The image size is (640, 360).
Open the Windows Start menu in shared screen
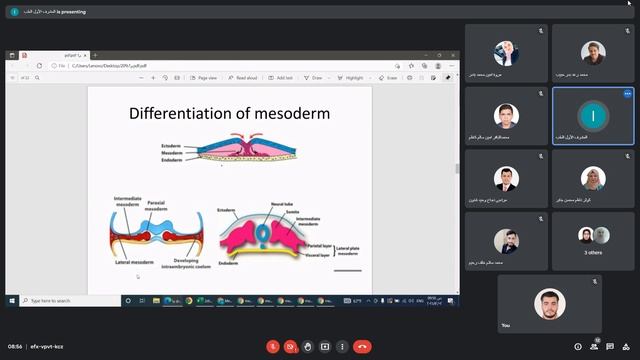pyautogui.click(x=12, y=301)
